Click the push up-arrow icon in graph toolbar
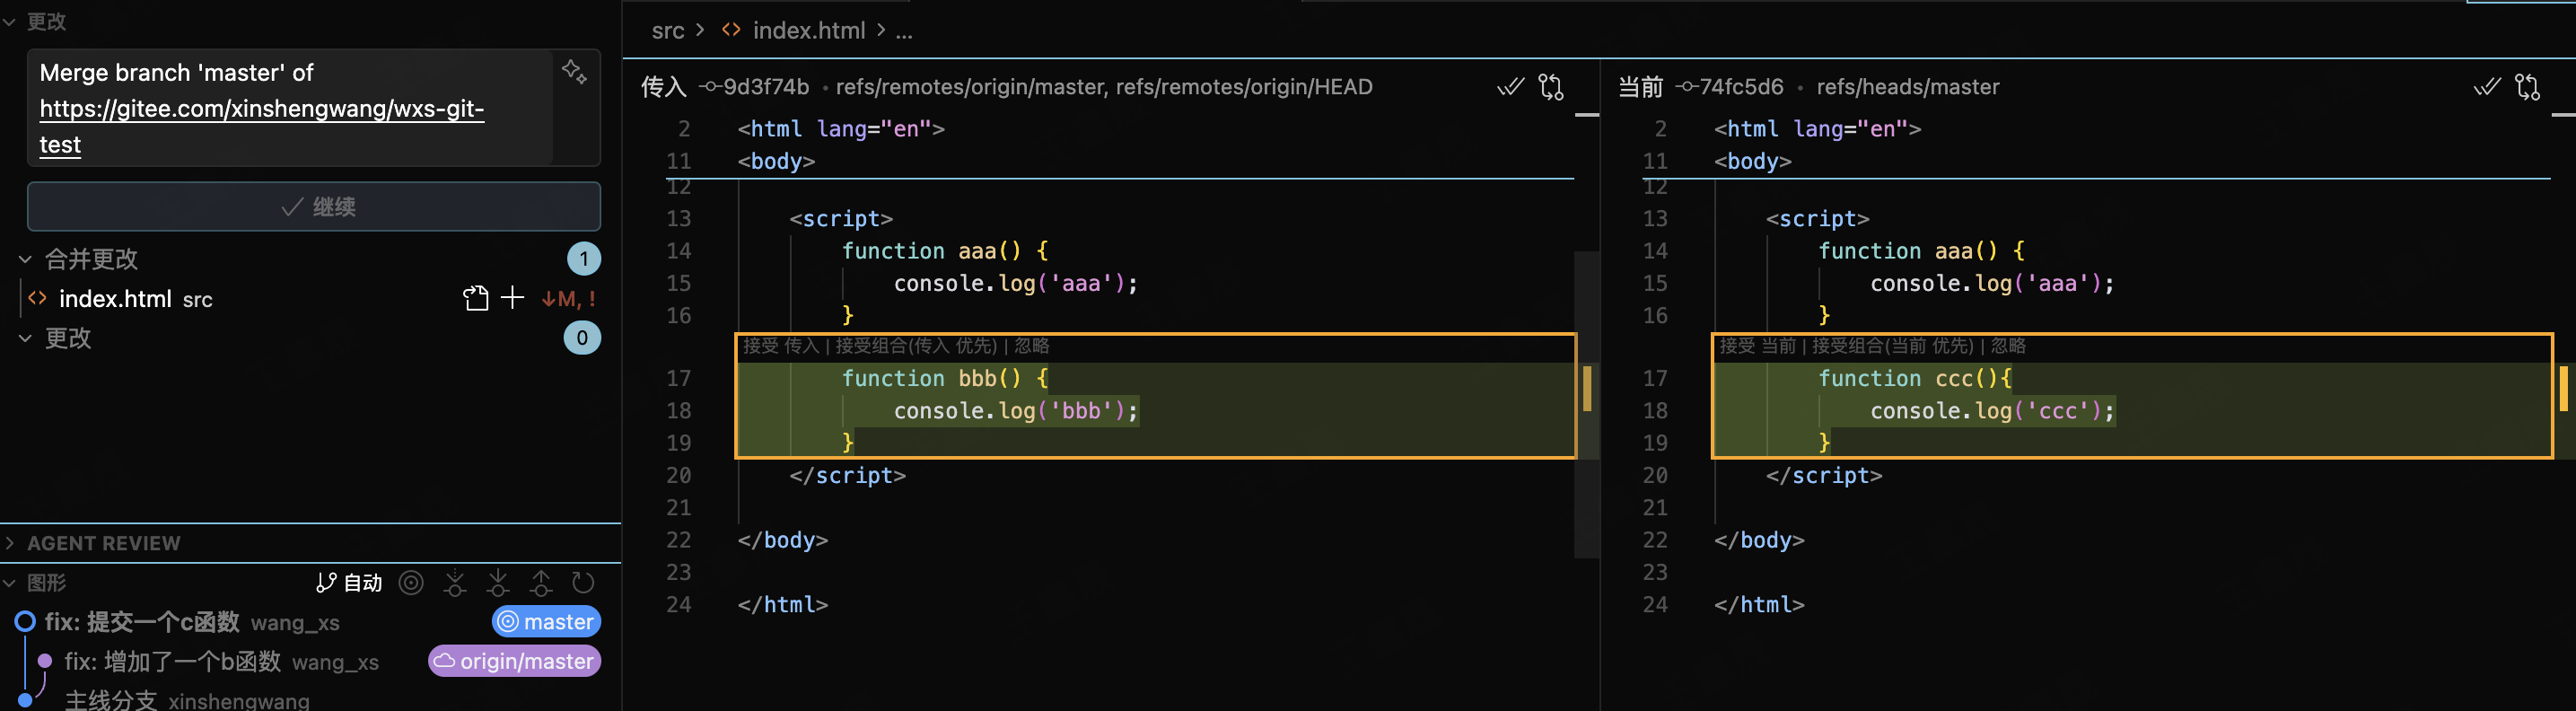Image resolution: width=2576 pixels, height=711 pixels. click(541, 583)
